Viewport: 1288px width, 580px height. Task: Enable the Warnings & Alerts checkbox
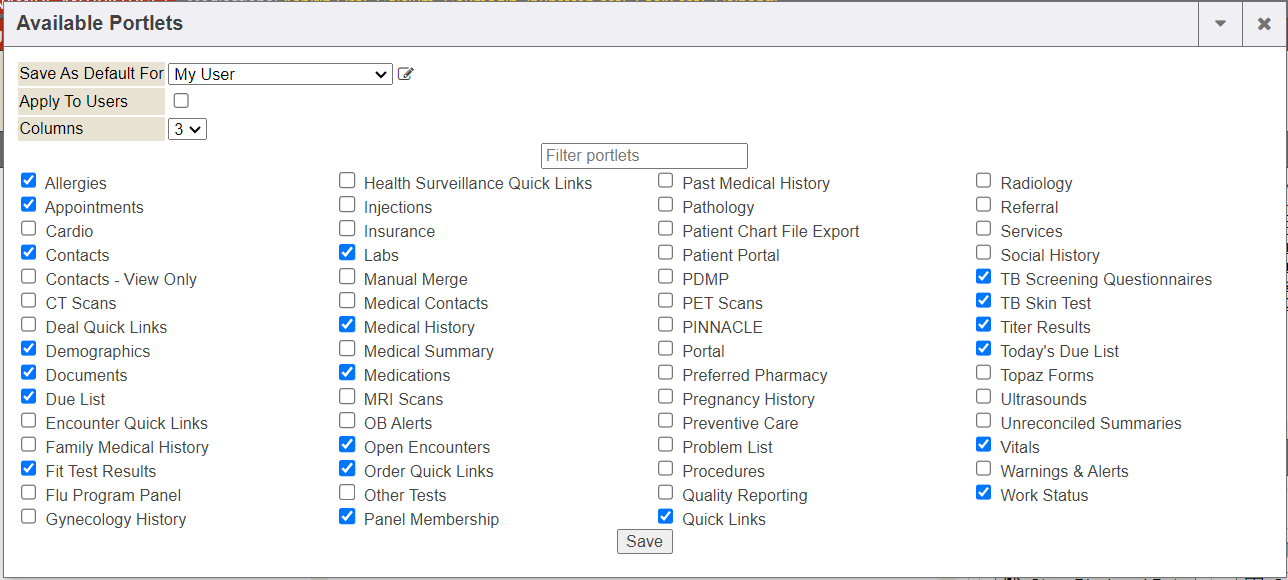click(984, 469)
